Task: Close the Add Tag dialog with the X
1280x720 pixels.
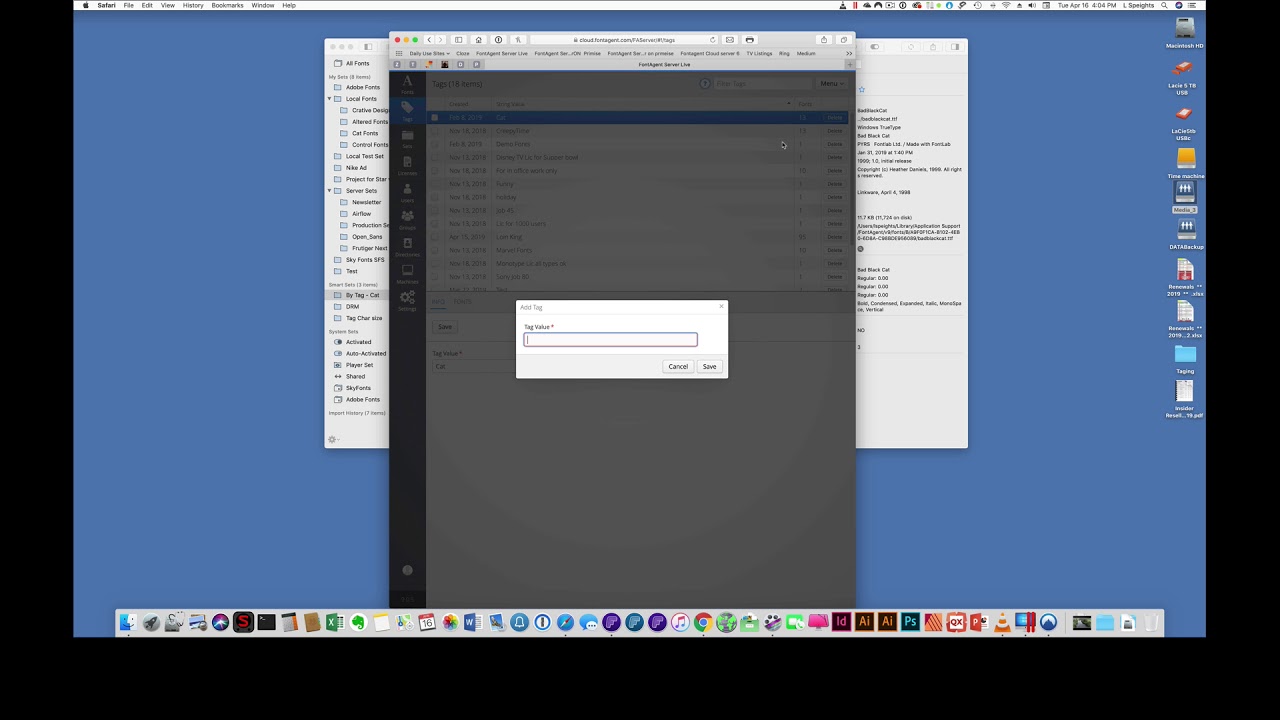Action: (721, 307)
